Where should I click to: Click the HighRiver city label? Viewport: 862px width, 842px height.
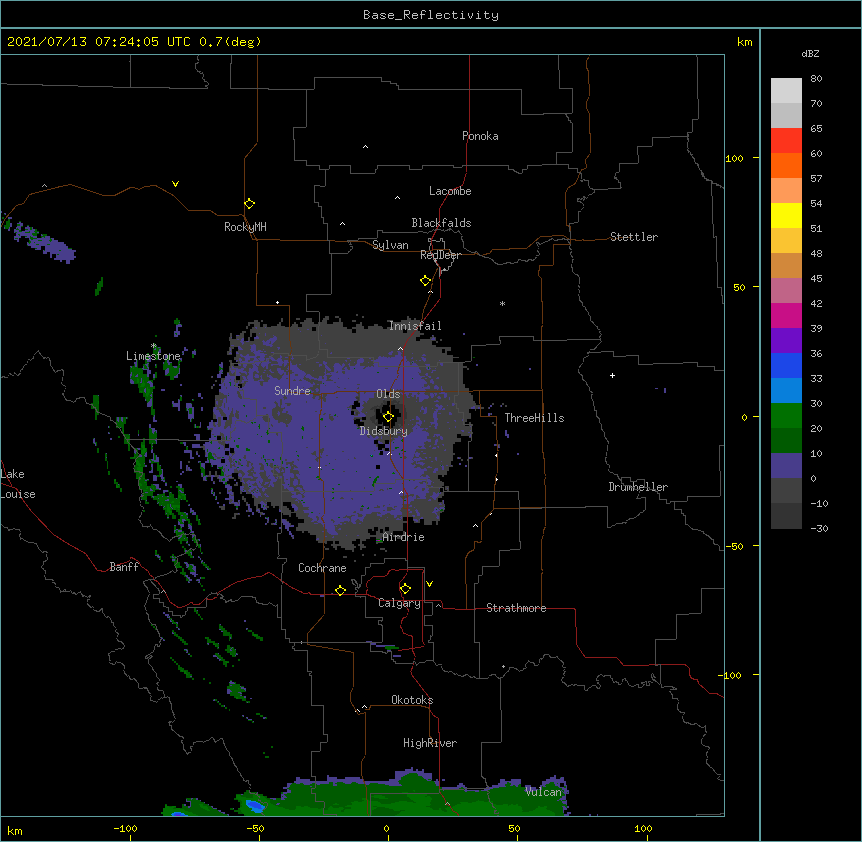pyautogui.click(x=430, y=743)
